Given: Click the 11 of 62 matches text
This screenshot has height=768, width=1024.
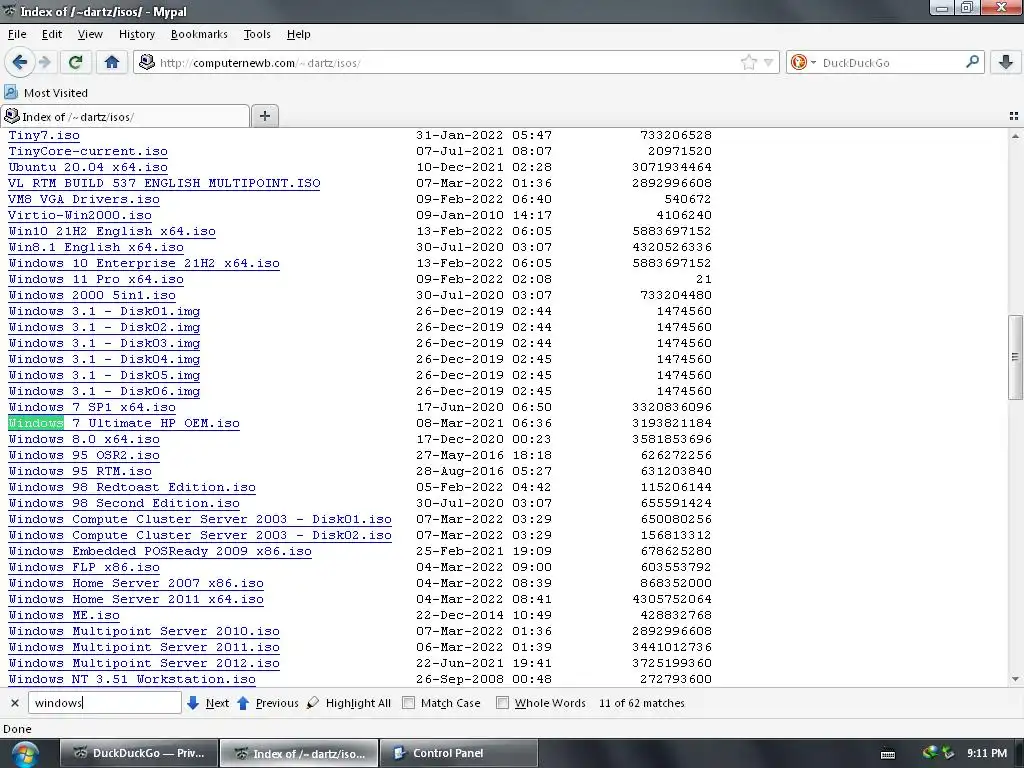Looking at the screenshot, I should pyautogui.click(x=641, y=703).
